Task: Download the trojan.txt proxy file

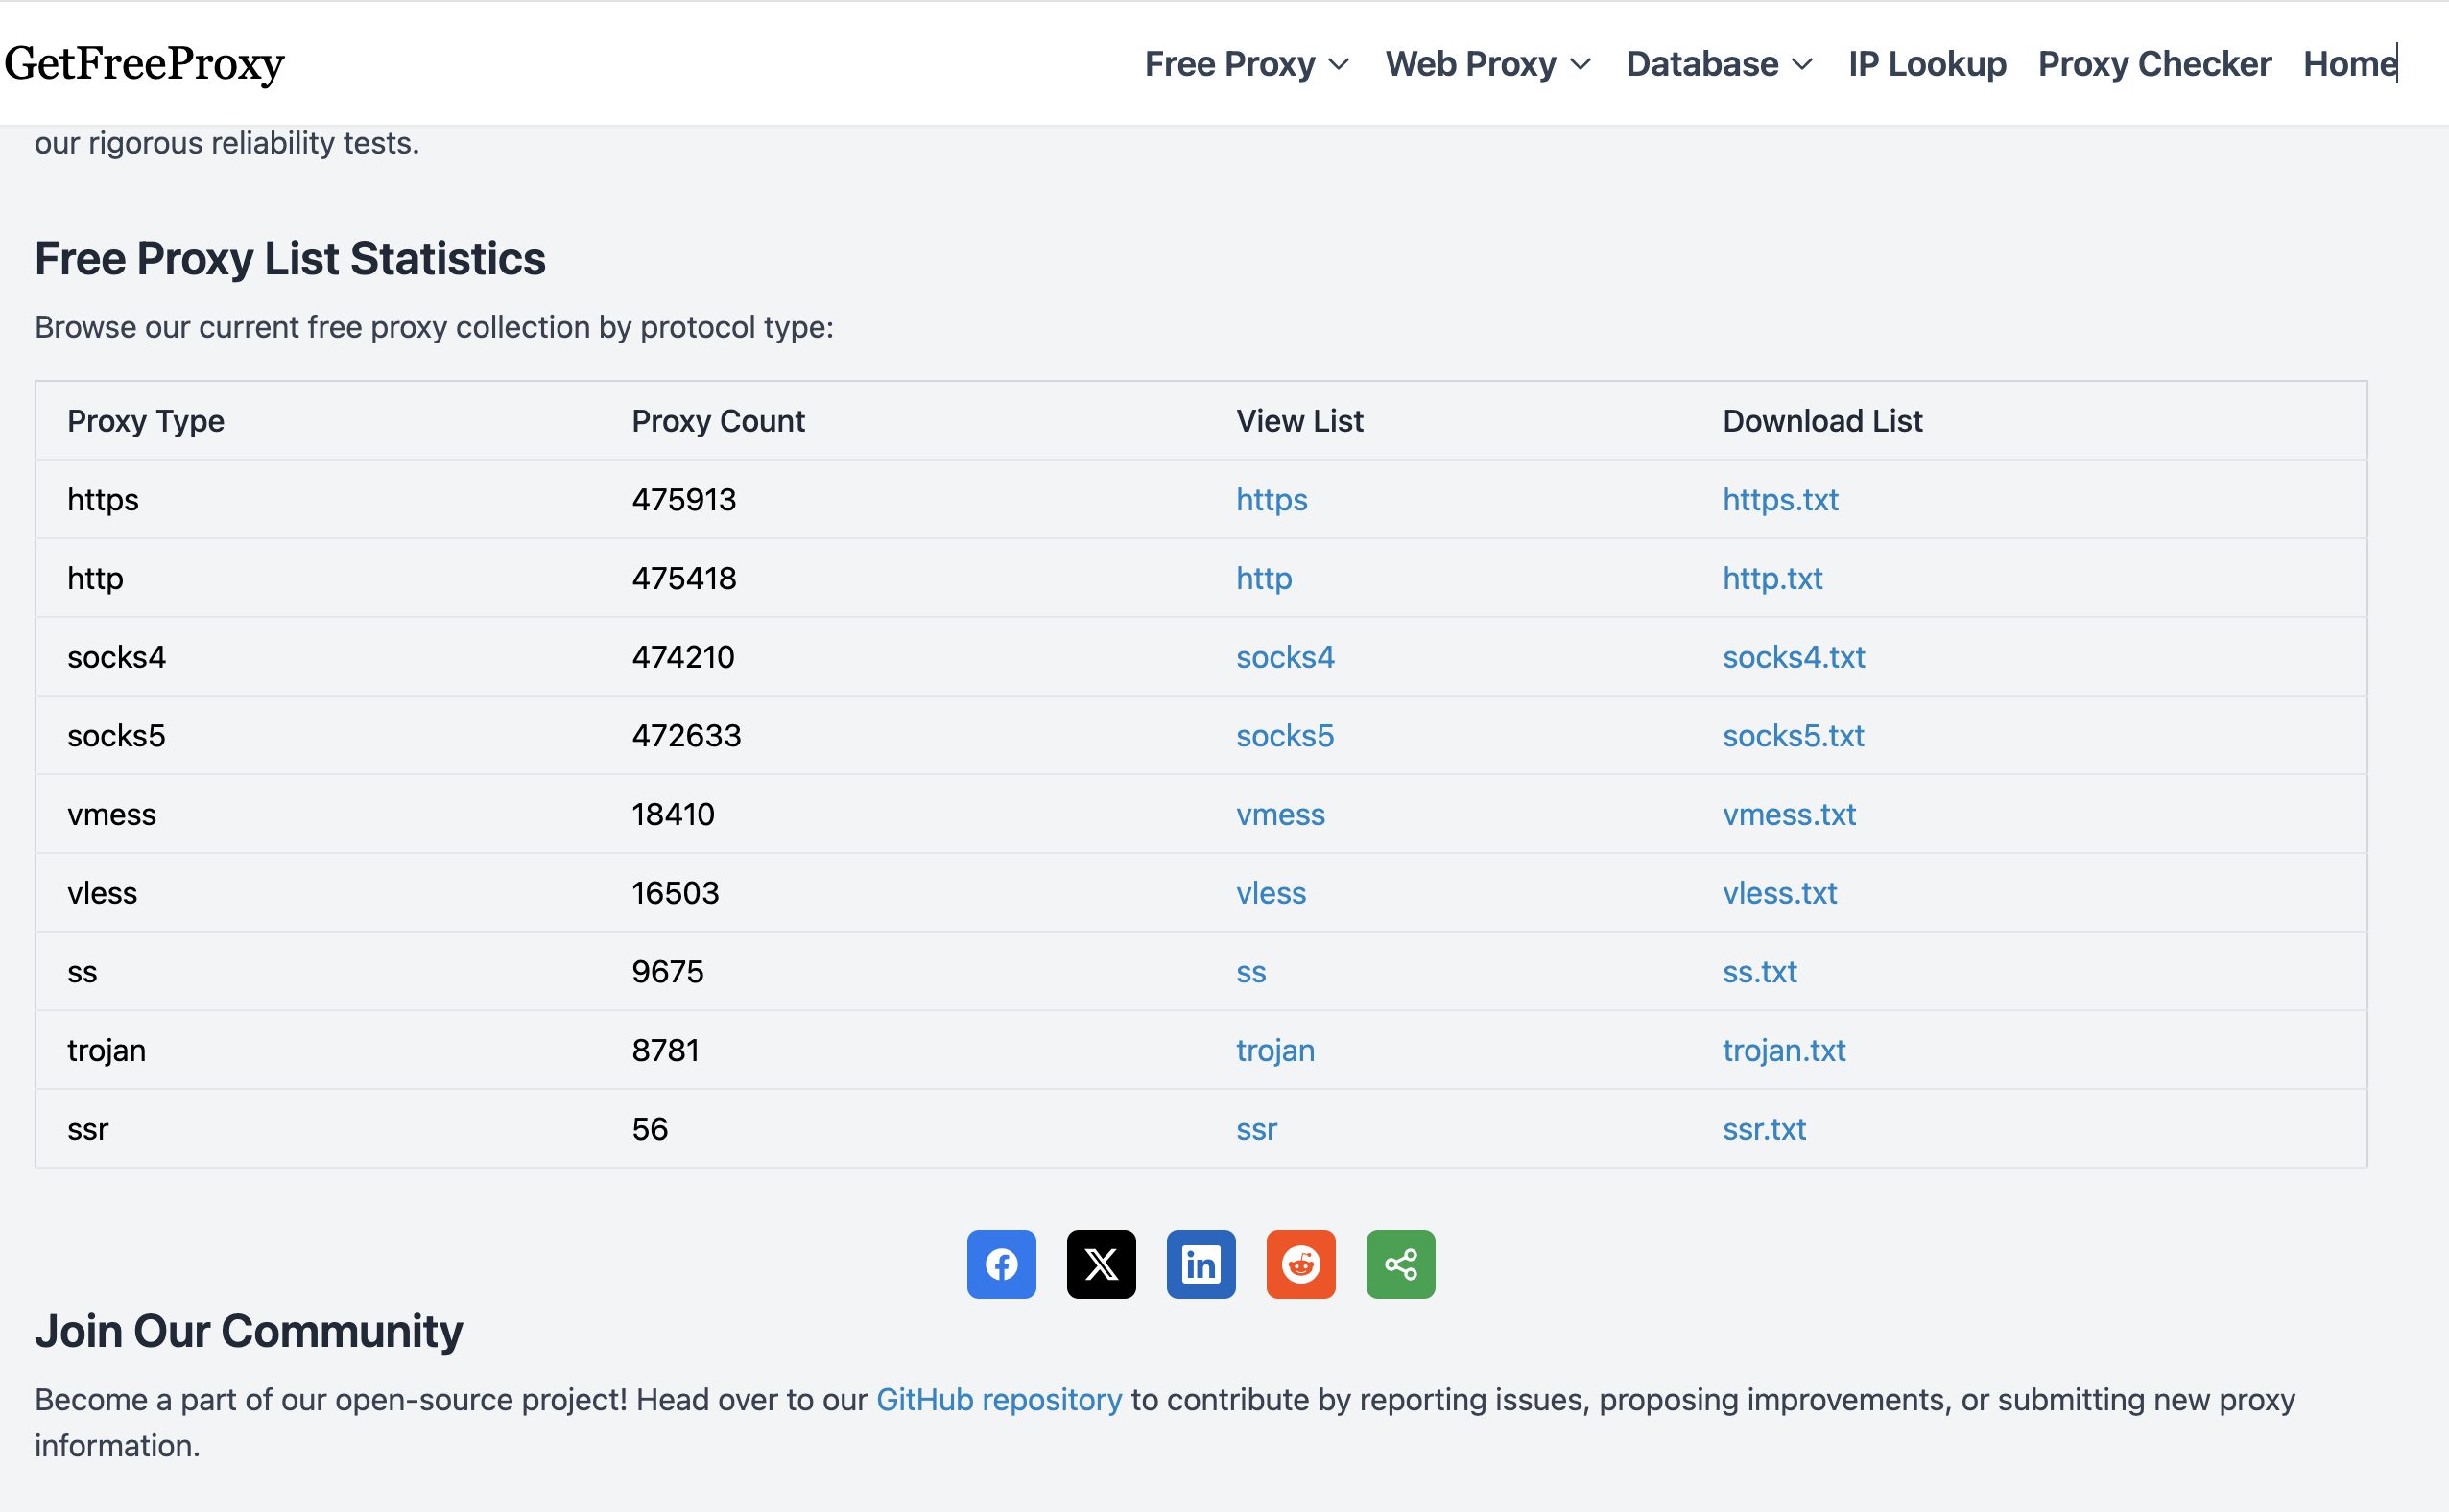Action: click(1784, 1050)
